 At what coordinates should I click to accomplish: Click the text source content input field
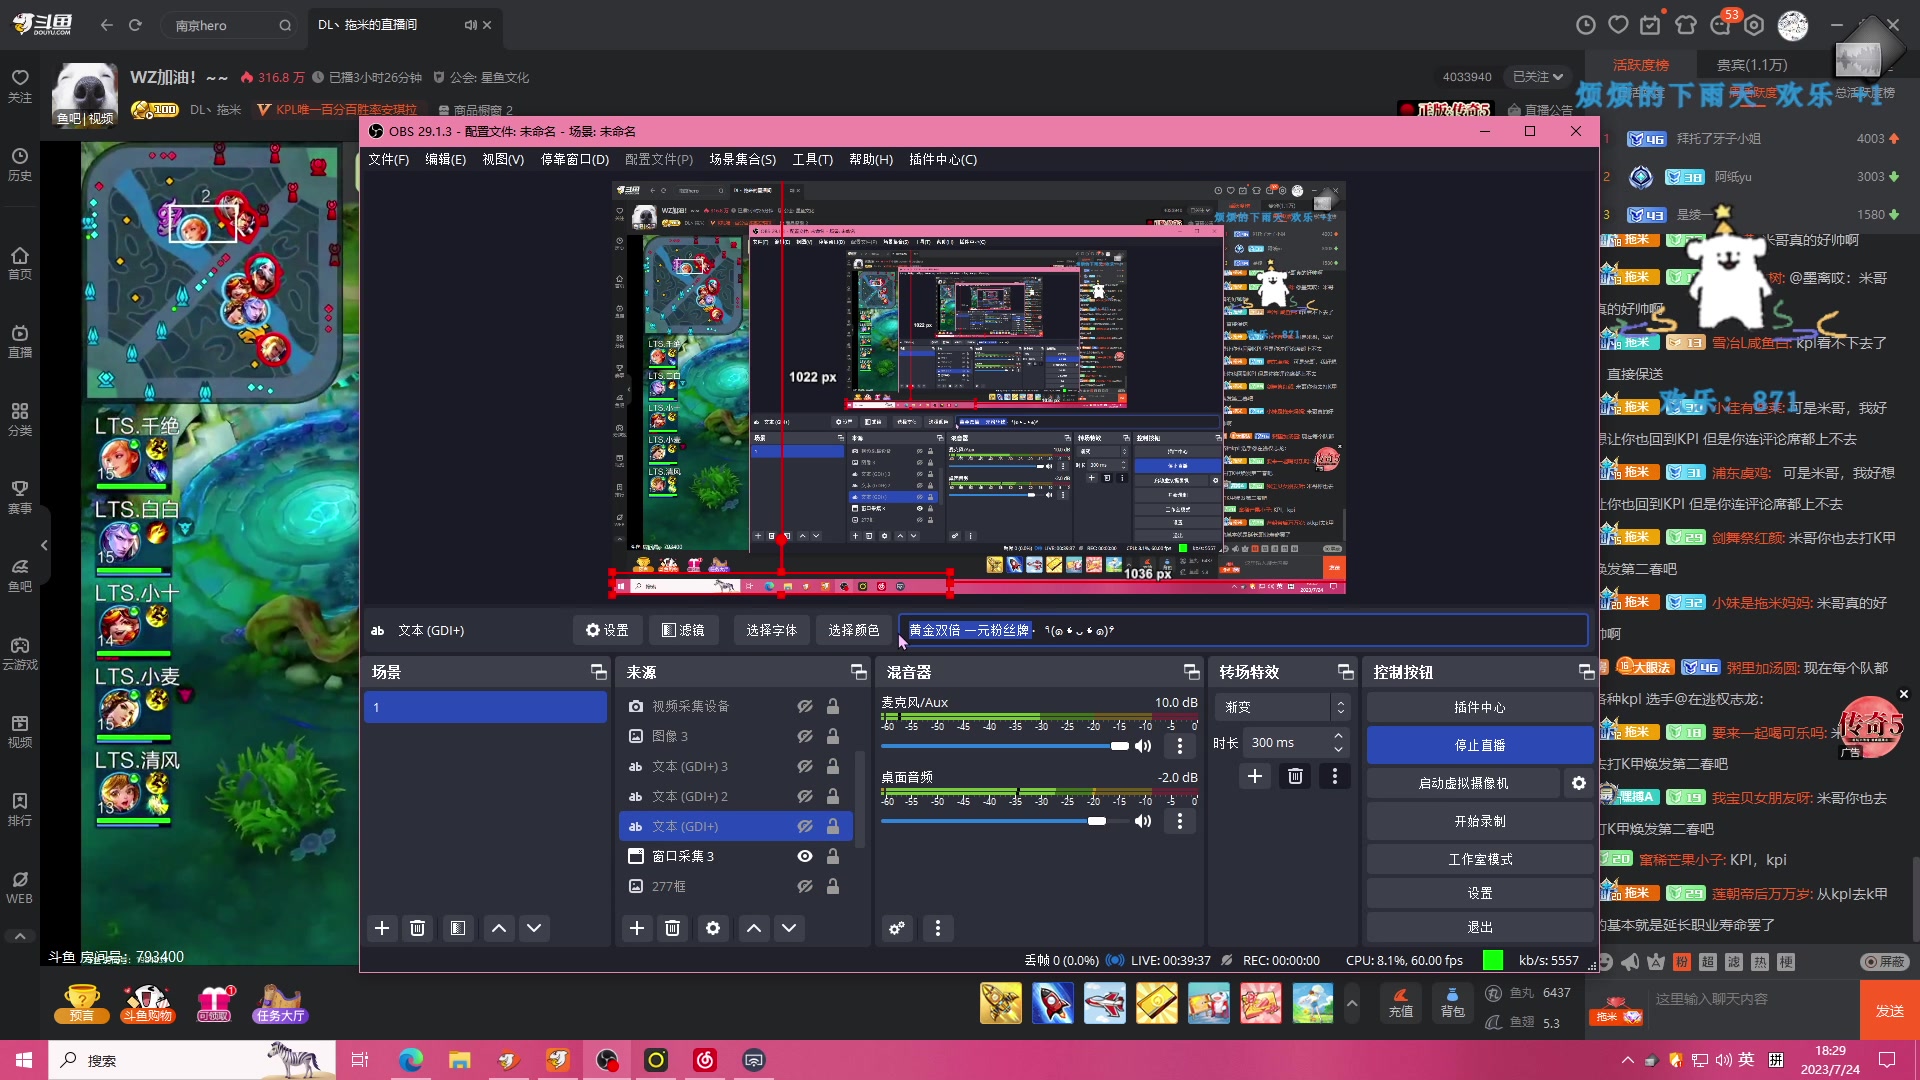[x=1243, y=630]
